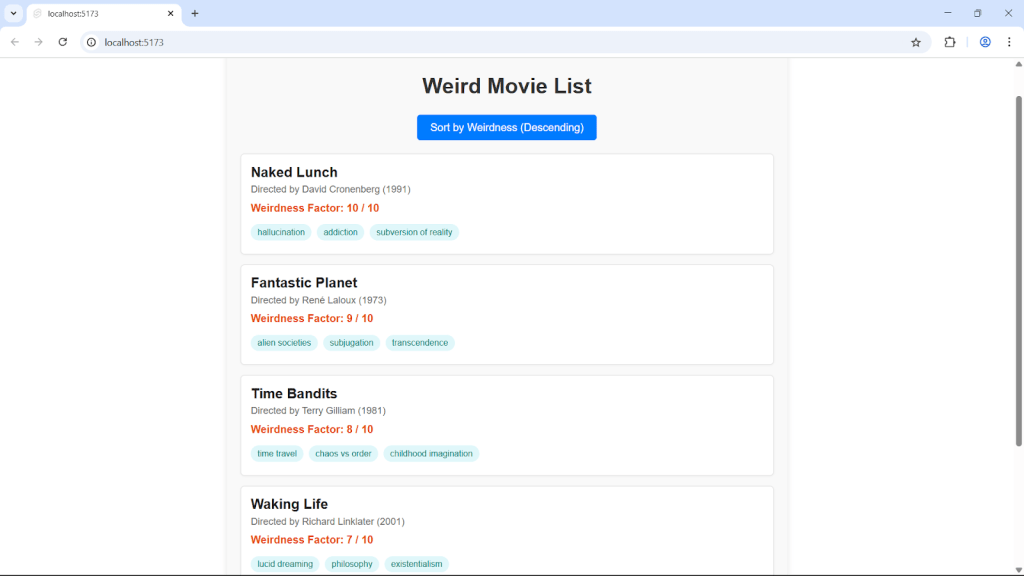
Task: Open a new browser tab
Action: [194, 13]
